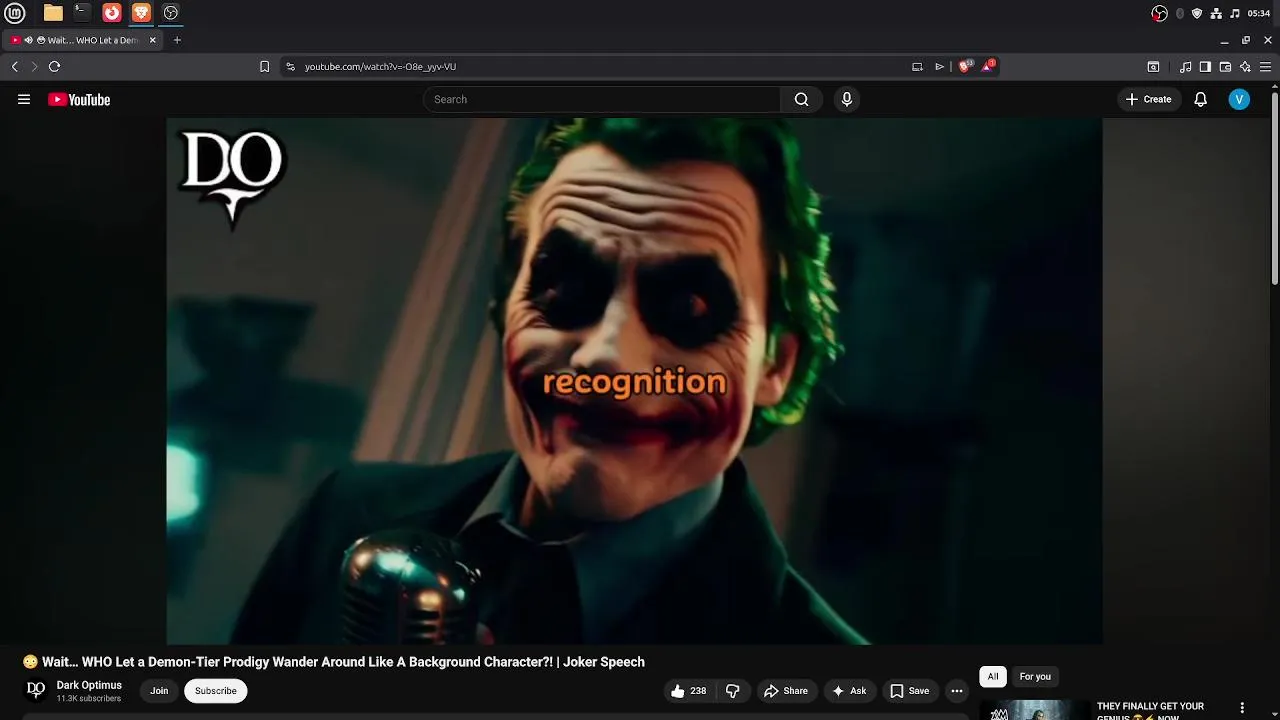Open the Linux Mint start menu

(x=16, y=13)
